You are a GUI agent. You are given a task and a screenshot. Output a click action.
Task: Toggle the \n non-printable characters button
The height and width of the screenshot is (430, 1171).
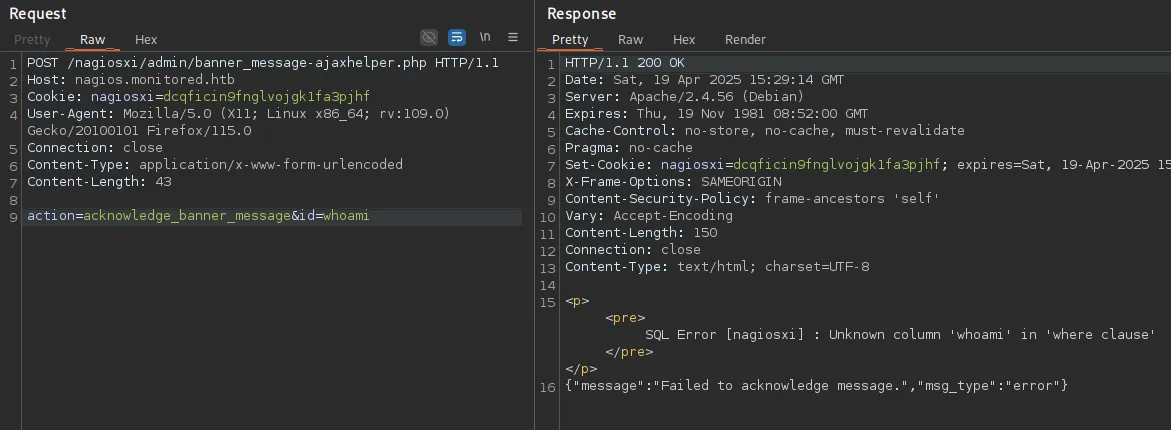point(485,38)
